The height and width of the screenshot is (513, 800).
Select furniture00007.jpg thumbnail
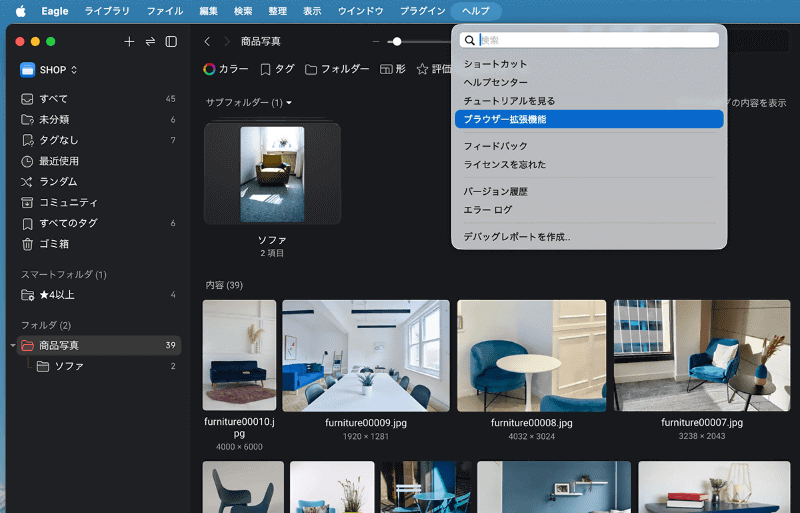[x=702, y=356]
